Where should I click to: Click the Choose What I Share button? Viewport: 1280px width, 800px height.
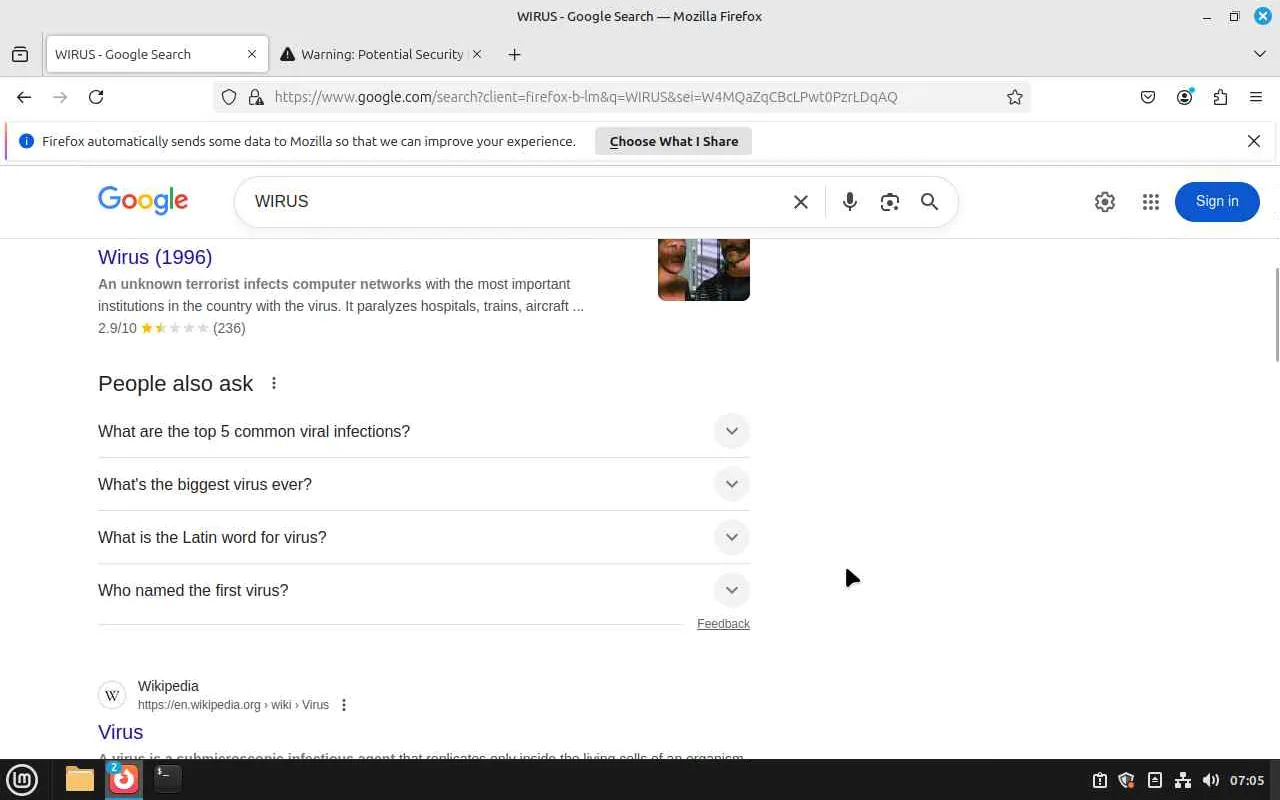674,141
